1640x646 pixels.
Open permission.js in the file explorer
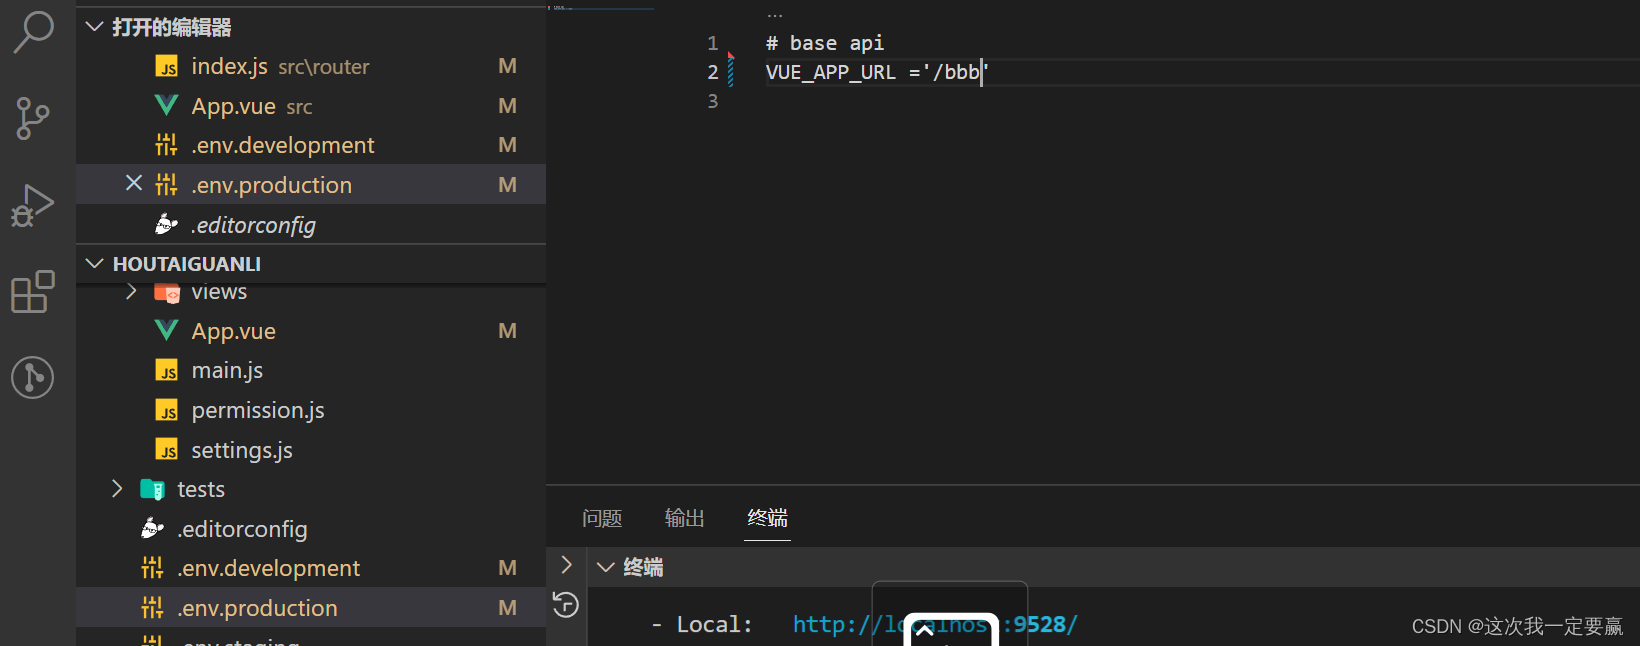pyautogui.click(x=311, y=410)
